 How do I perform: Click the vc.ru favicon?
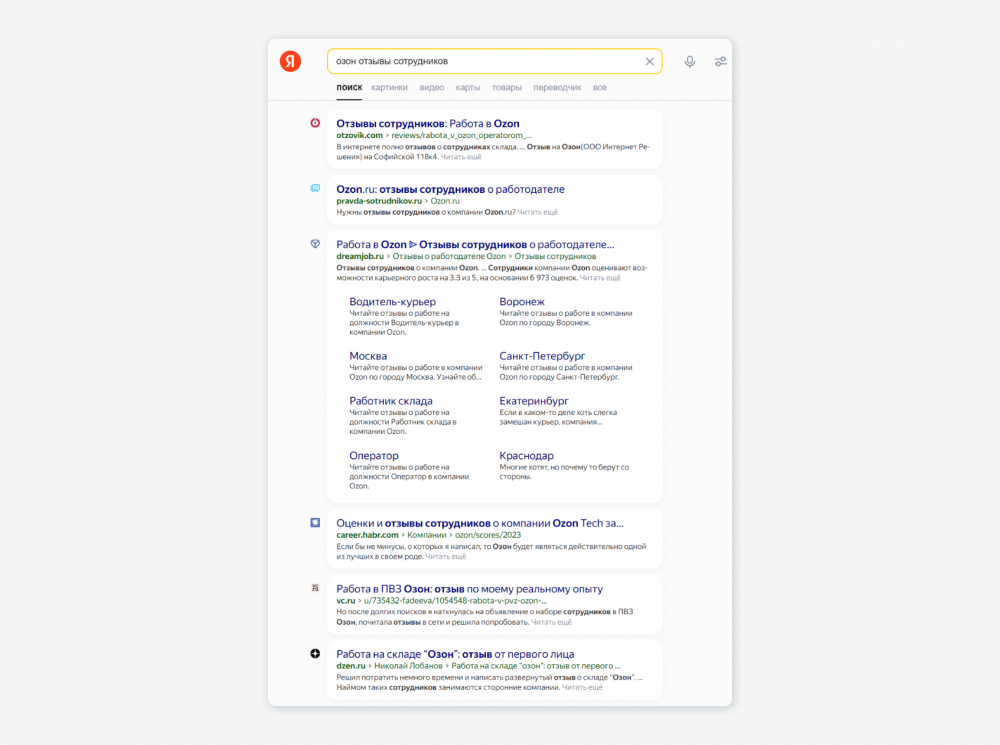tap(315, 588)
